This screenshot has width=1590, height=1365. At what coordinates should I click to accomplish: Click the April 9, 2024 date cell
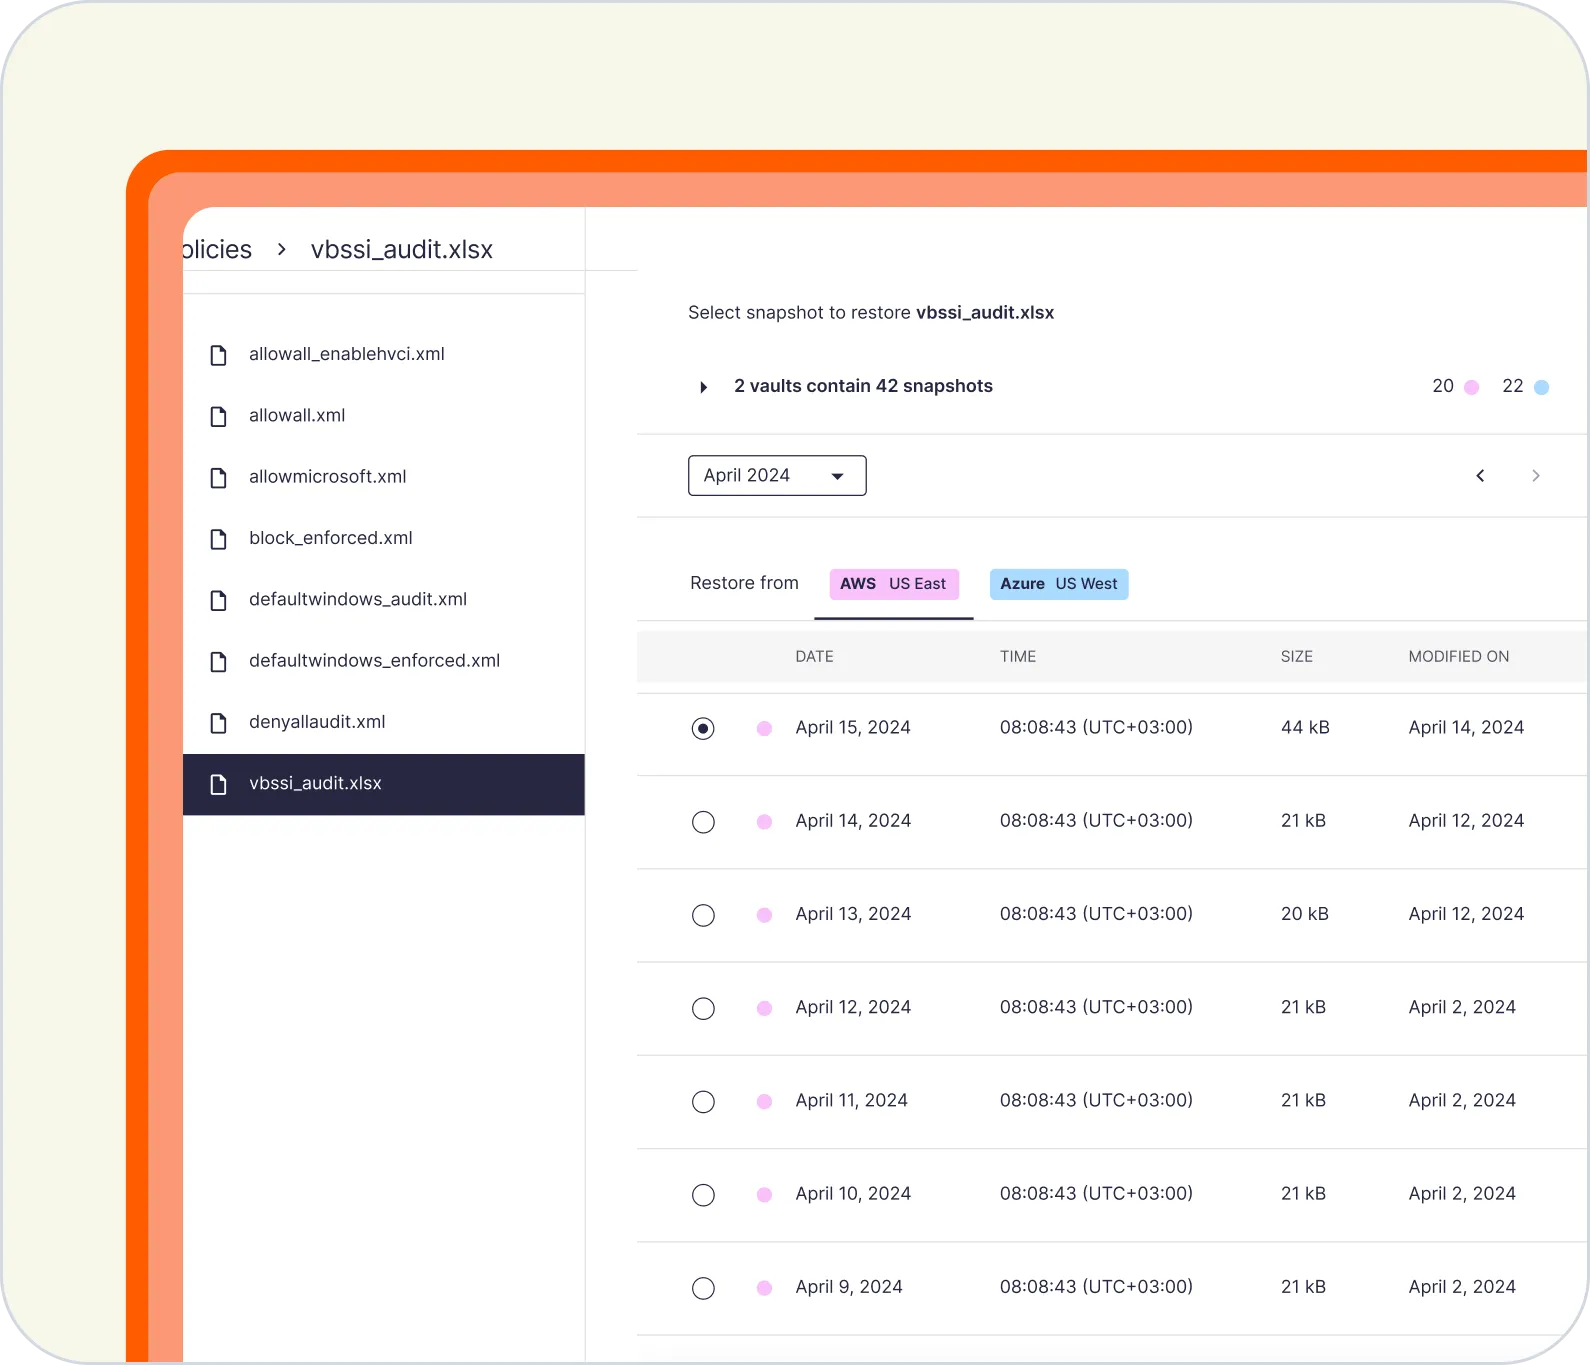[849, 1287]
